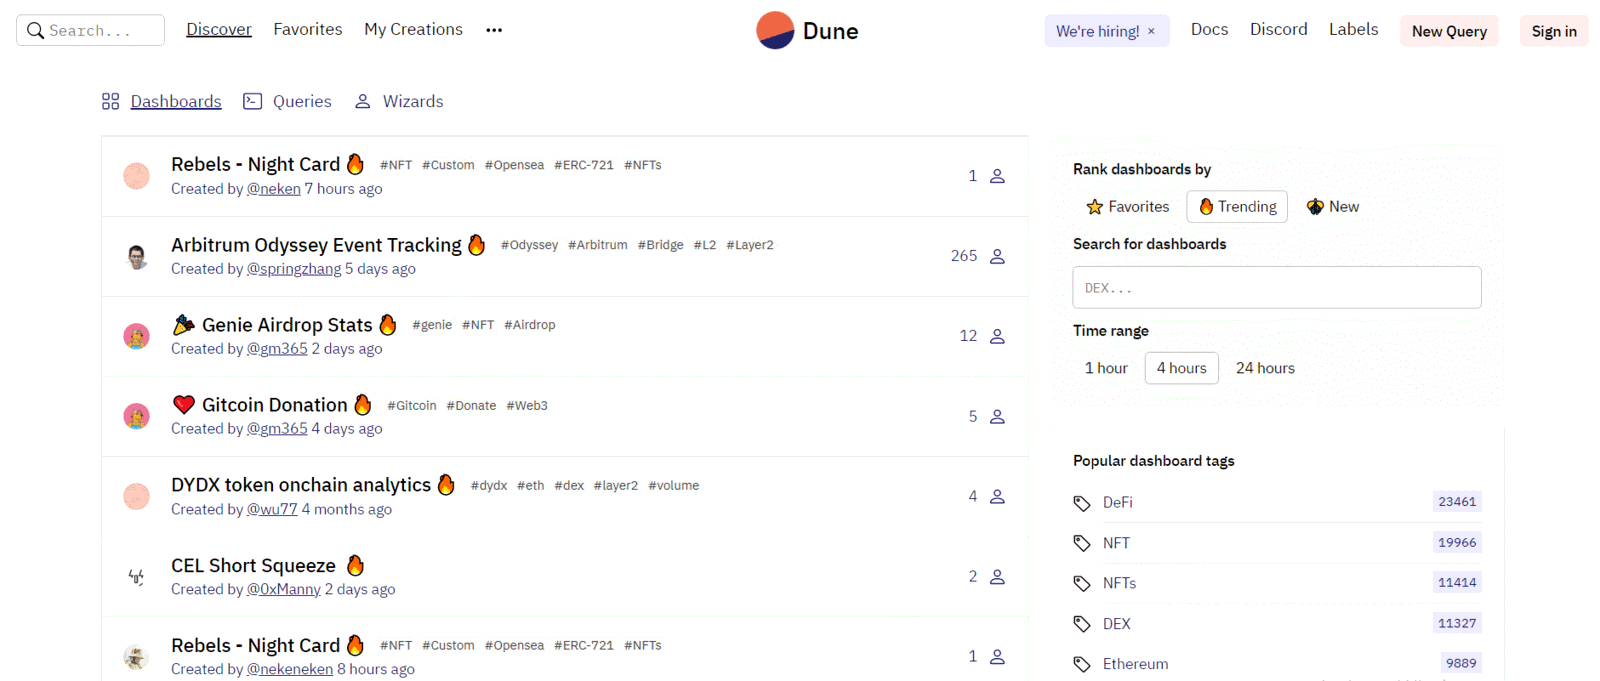Open DYDX token onchain analytics dashboard

301,485
